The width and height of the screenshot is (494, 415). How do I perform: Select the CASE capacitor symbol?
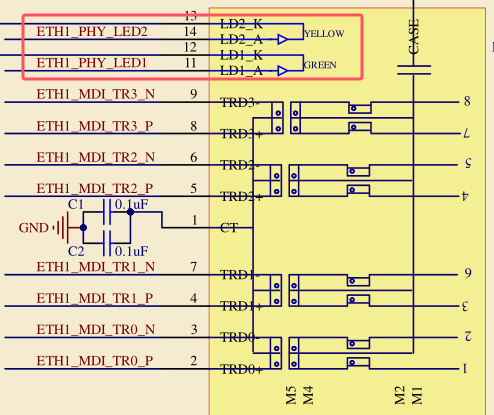point(414,70)
